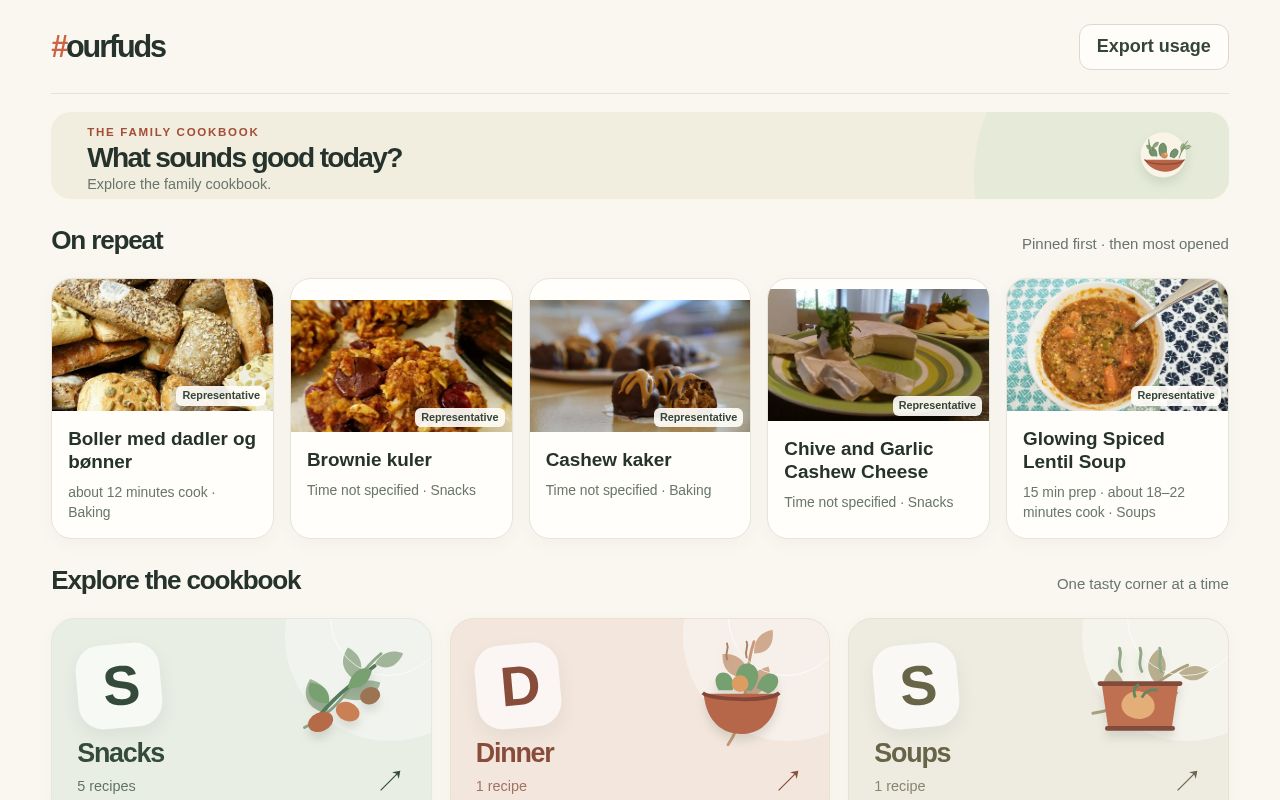Click the arrow icon on Dinner card
Viewport: 1280px width, 800px height.
pyautogui.click(x=788, y=781)
